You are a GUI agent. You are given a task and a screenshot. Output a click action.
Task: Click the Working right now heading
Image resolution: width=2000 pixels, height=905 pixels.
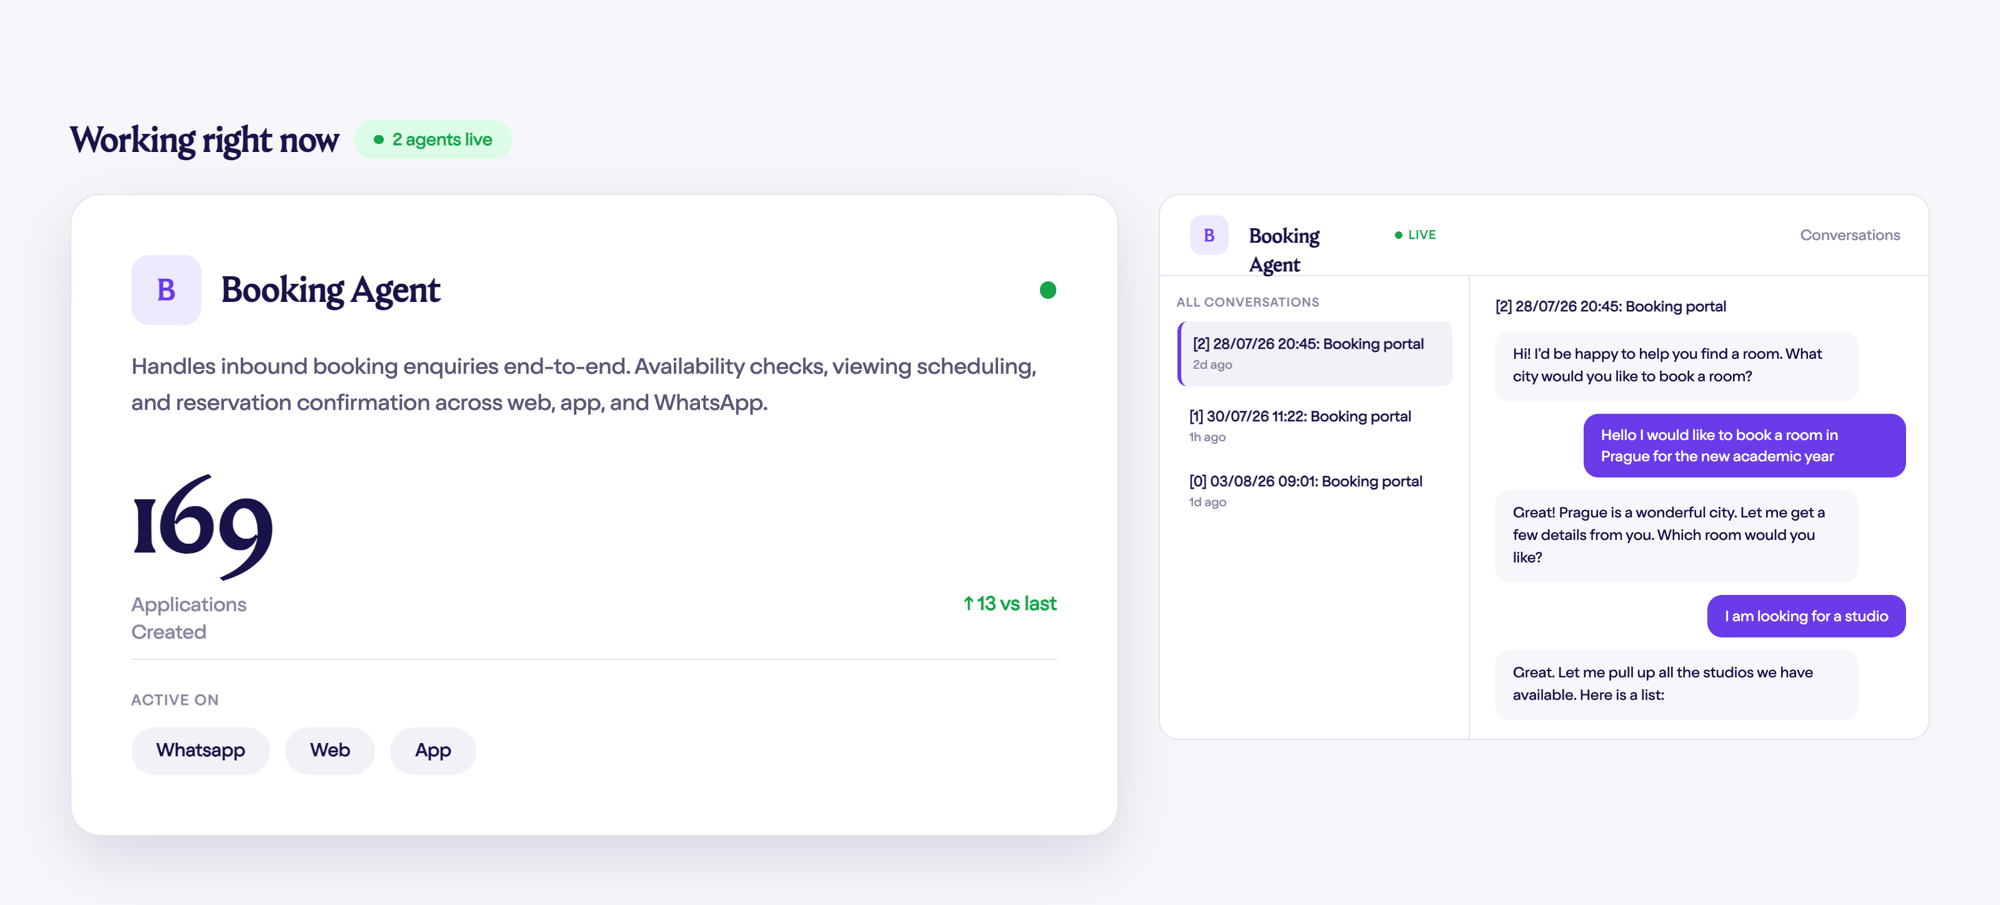pos(204,140)
